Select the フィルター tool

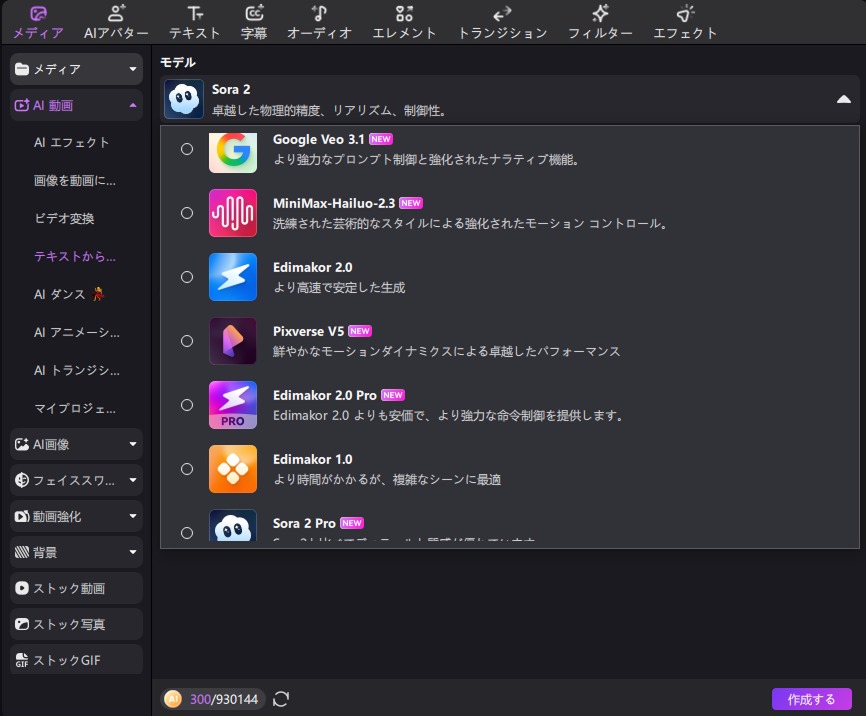pos(600,22)
